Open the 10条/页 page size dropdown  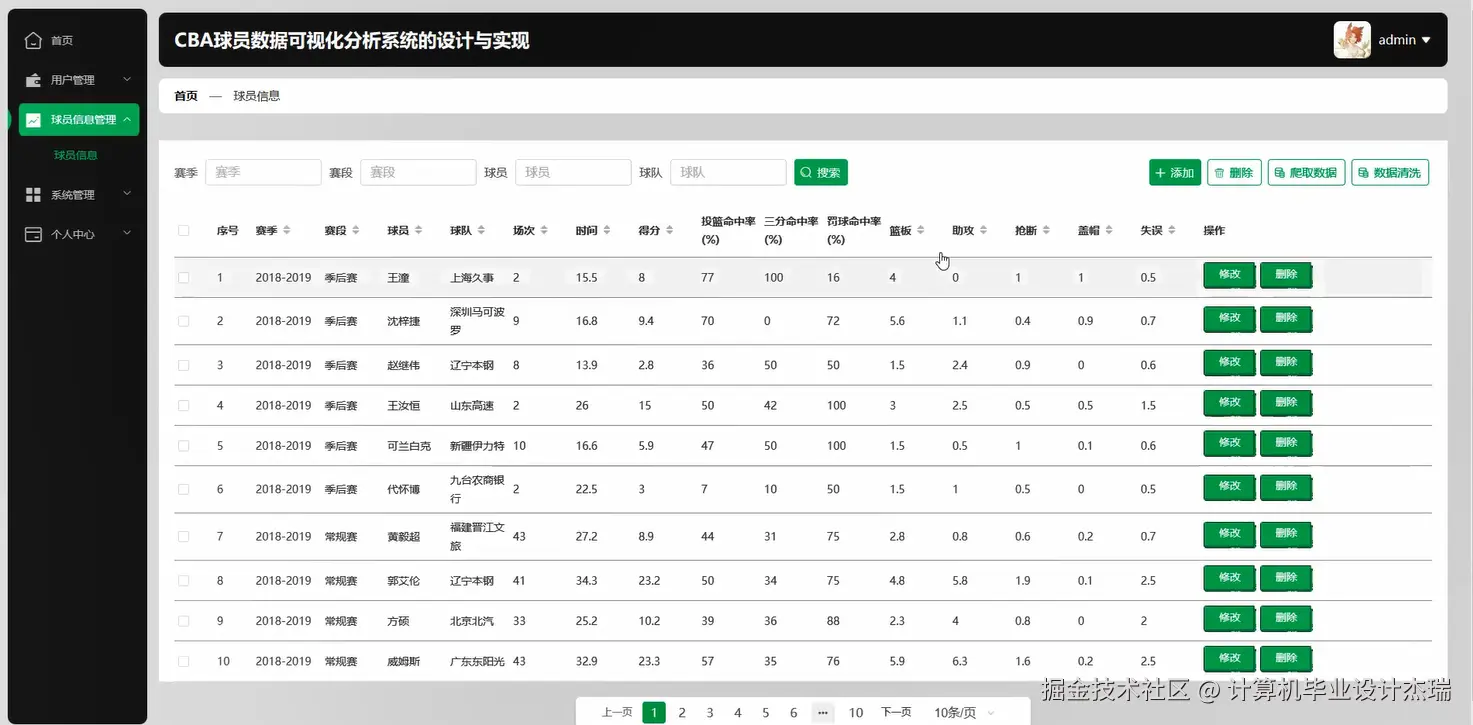[x=964, y=713]
